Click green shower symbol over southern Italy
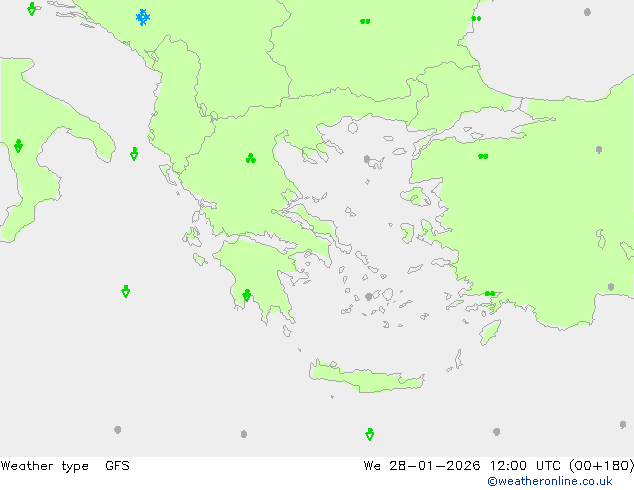The image size is (634, 490). [18, 146]
